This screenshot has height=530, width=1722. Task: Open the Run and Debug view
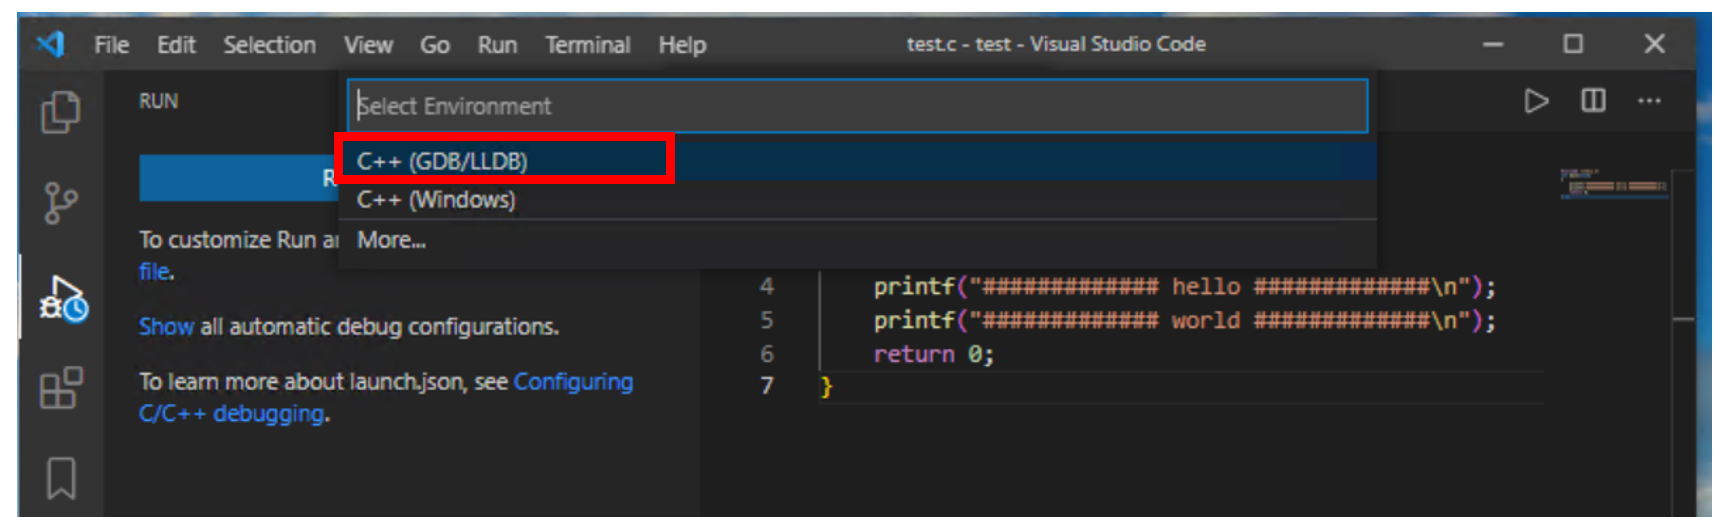(x=63, y=299)
